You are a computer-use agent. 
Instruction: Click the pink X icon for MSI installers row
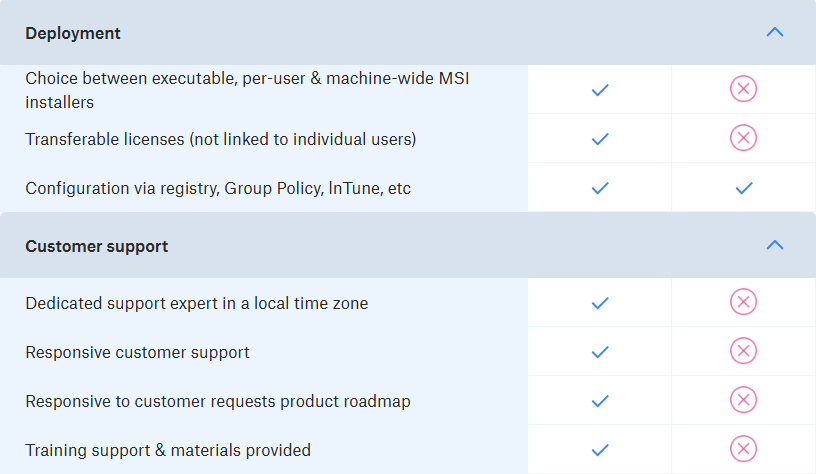pyautogui.click(x=743, y=89)
